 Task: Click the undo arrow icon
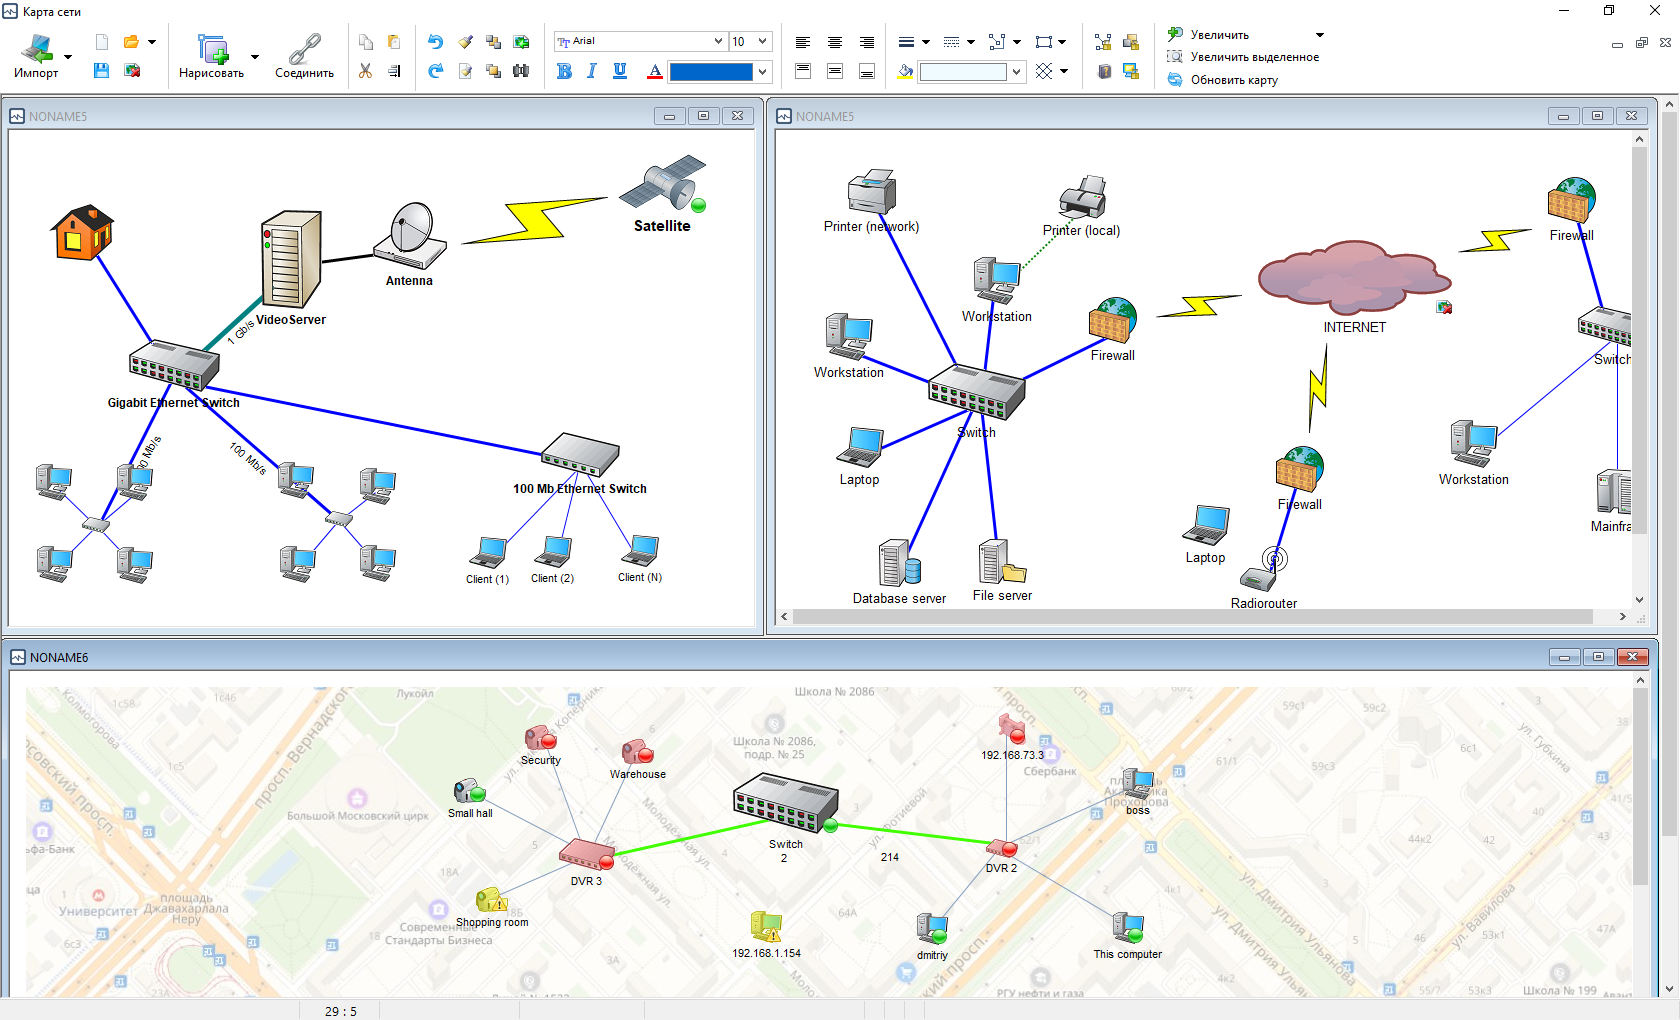435,42
